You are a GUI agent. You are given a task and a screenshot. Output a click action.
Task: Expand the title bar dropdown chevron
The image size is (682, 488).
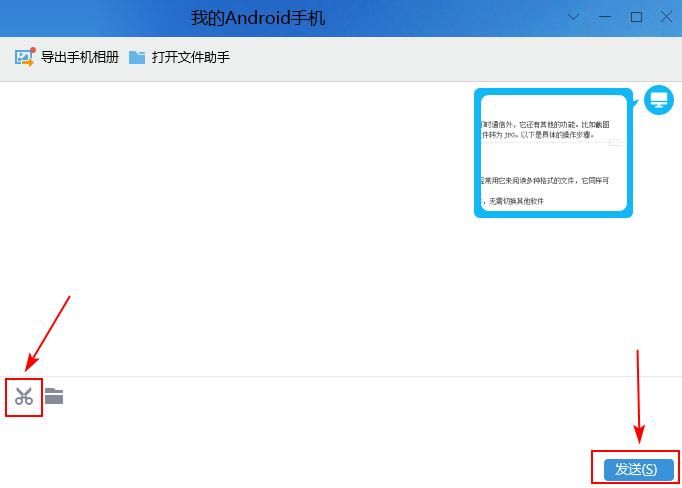[574, 17]
